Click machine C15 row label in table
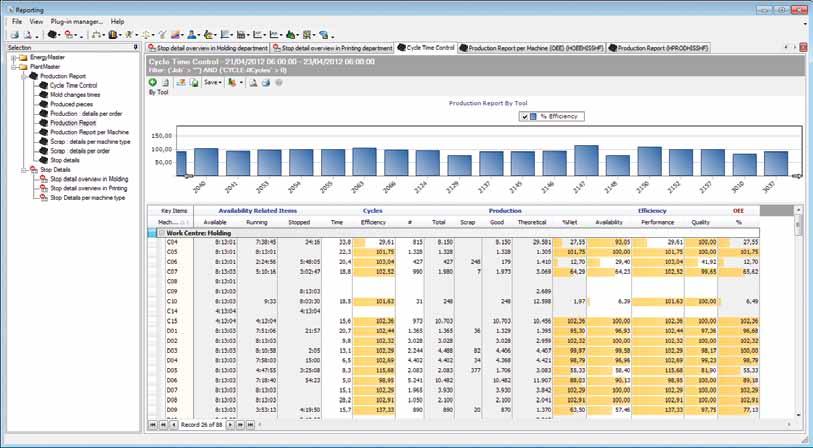The width and height of the screenshot is (813, 448). pos(172,321)
